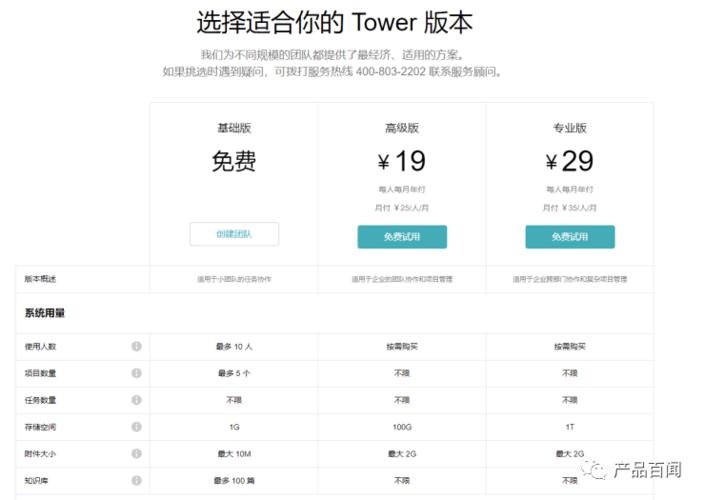Click the 选择适合你的 Tower 版本 title

point(335,22)
